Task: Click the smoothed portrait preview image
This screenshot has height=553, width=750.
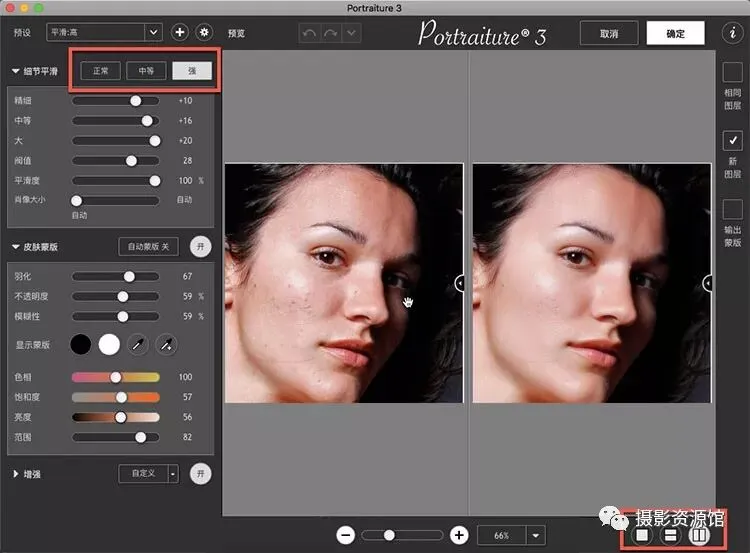Action: tap(592, 283)
